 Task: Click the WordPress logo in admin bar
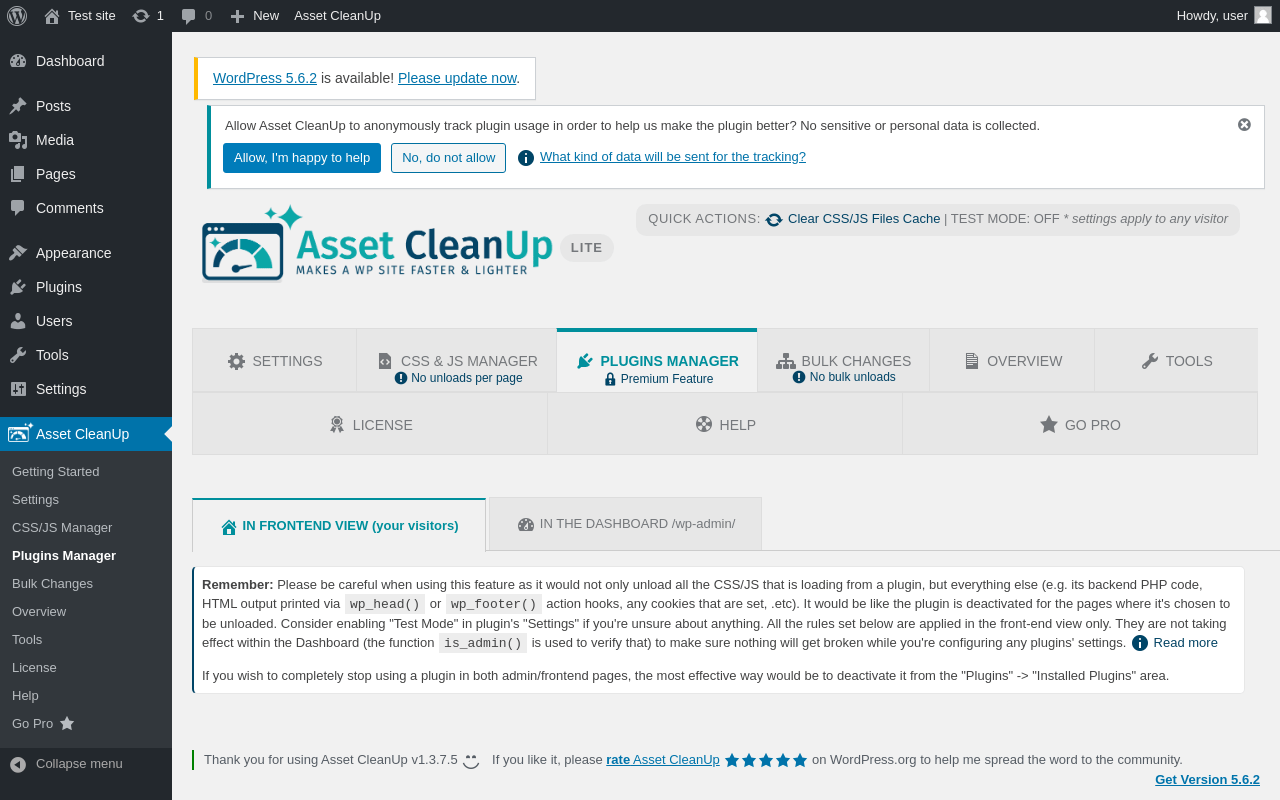point(17,16)
